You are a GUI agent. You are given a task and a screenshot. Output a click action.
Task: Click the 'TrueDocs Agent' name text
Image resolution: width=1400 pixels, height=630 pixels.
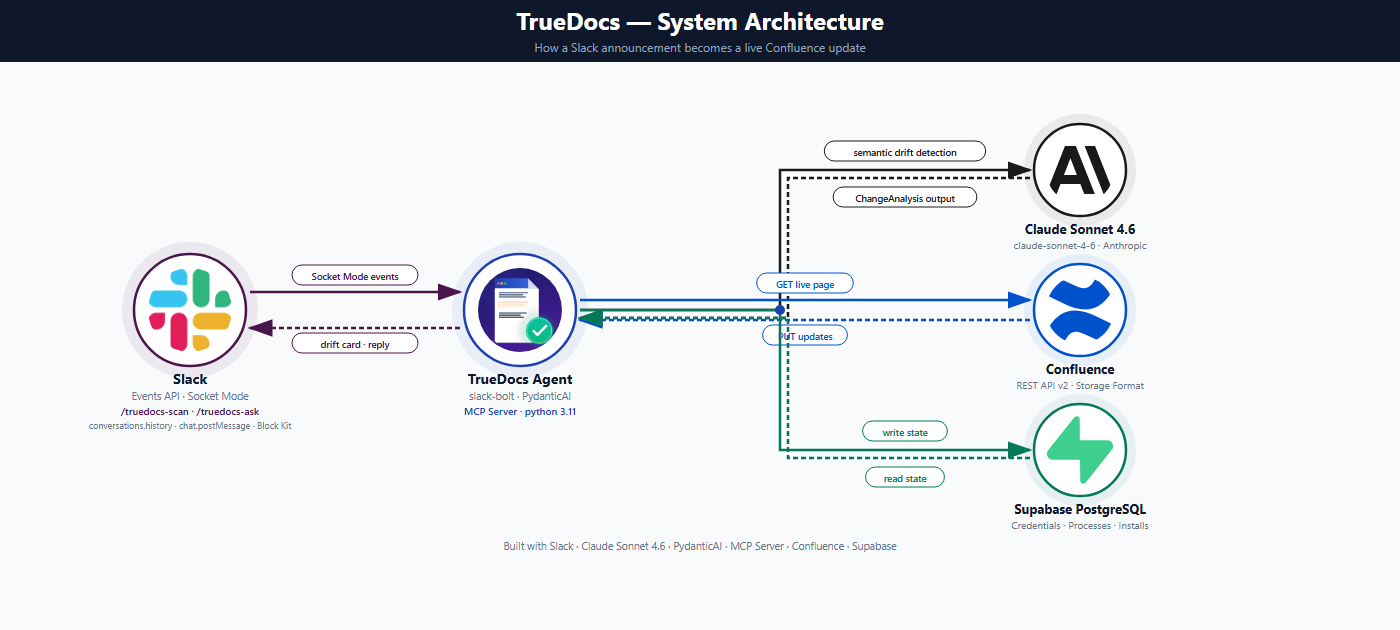pyautogui.click(x=520, y=379)
